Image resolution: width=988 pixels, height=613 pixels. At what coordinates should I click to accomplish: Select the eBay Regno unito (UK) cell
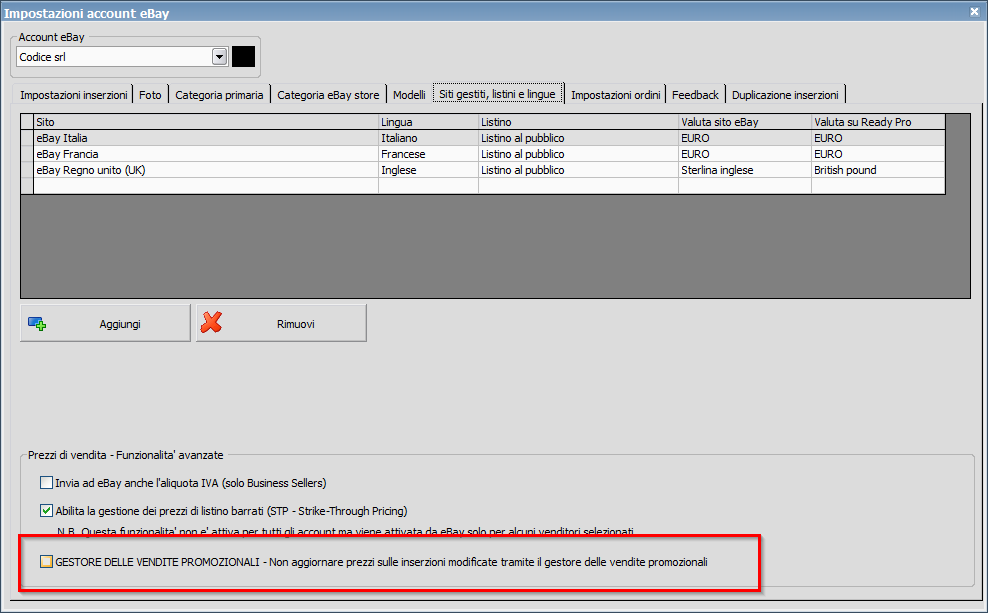click(205, 170)
